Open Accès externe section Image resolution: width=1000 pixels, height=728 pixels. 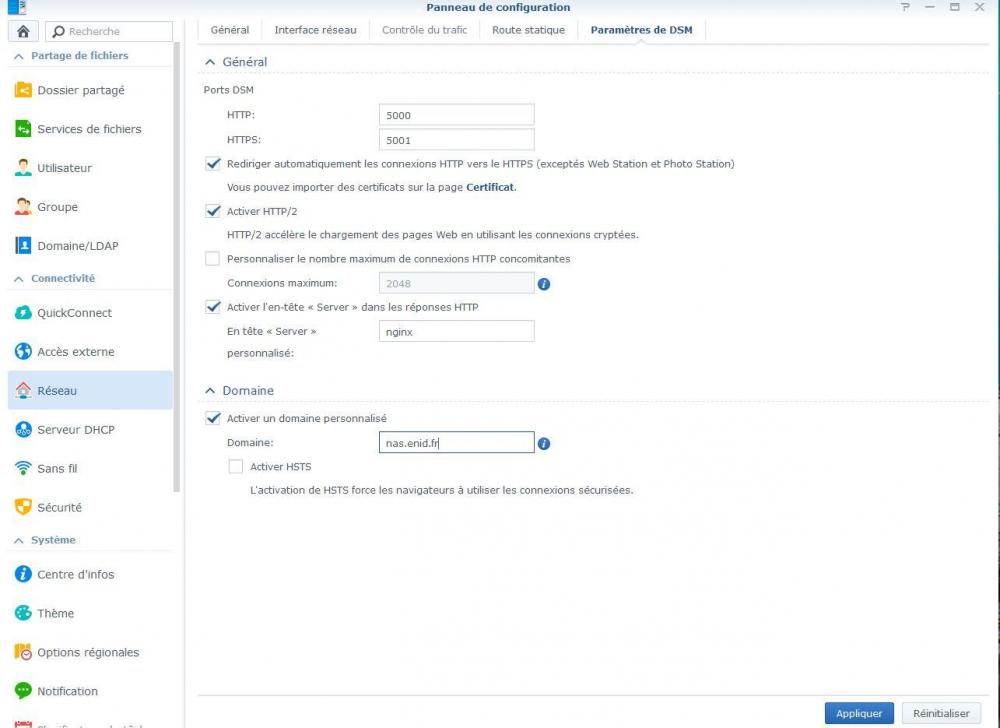click(75, 352)
